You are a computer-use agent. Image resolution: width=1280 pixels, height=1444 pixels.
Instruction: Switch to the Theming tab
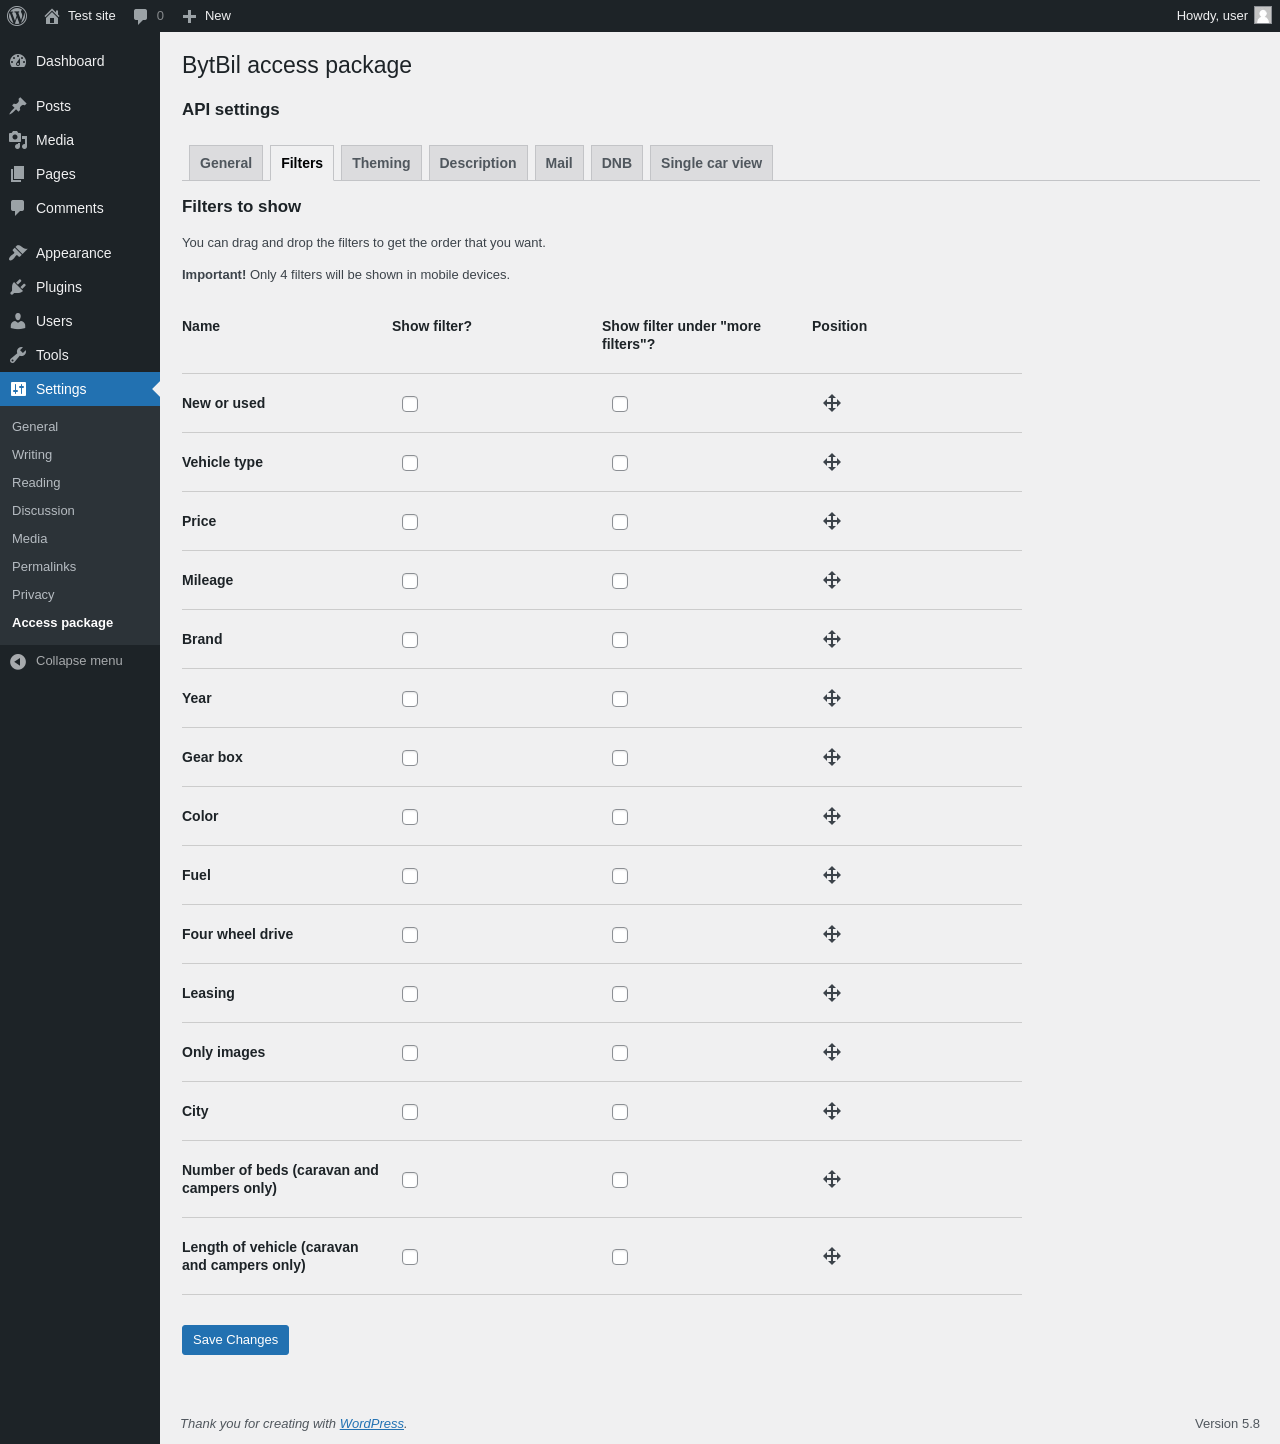[381, 163]
